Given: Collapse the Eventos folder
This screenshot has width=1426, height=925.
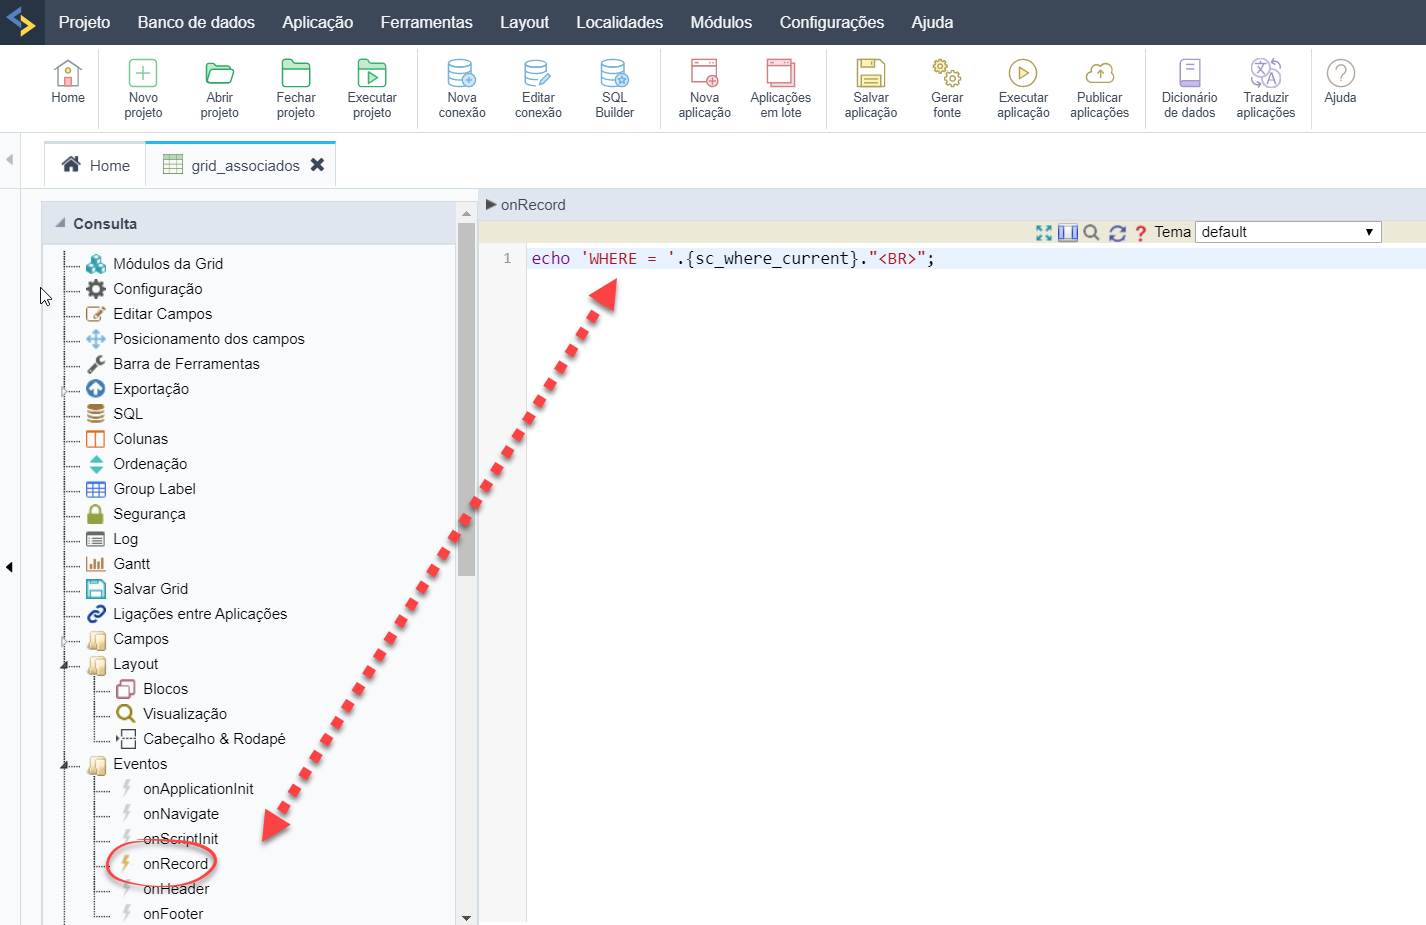Looking at the screenshot, I should pyautogui.click(x=64, y=765).
